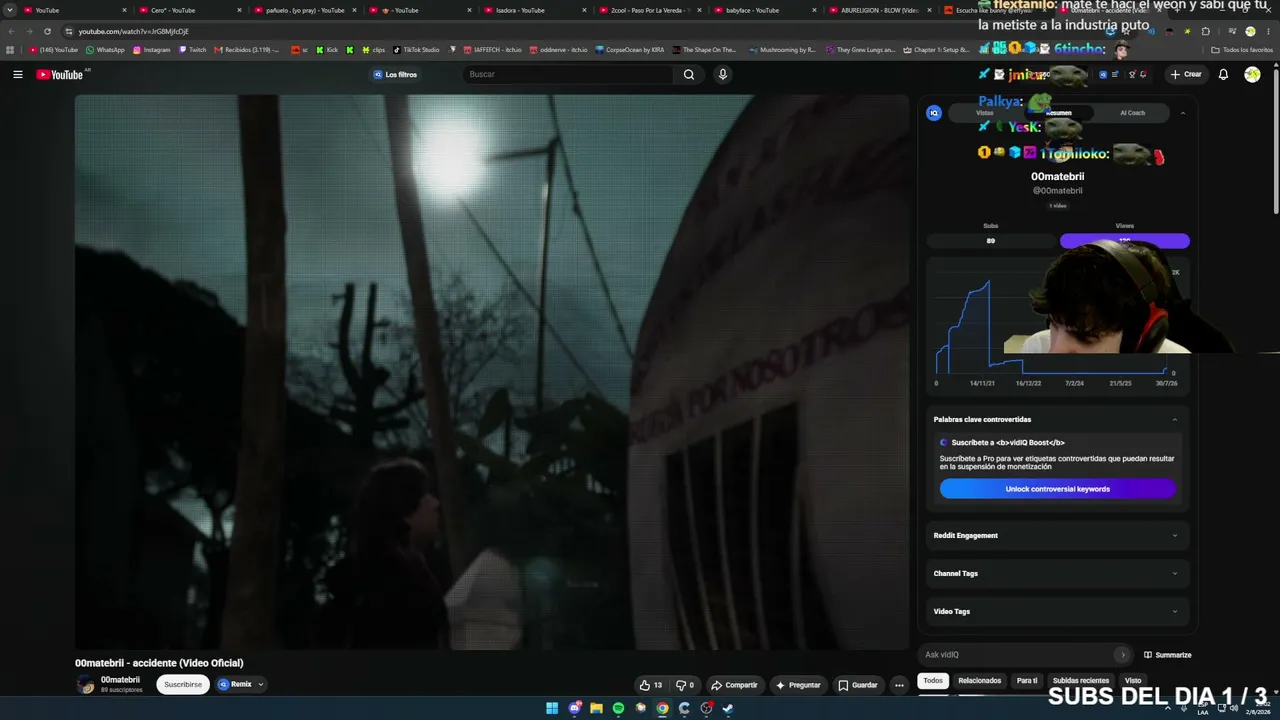The width and height of the screenshot is (1280, 720).
Task: Subscribe with the Suscribirse button
Action: pyautogui.click(x=183, y=685)
